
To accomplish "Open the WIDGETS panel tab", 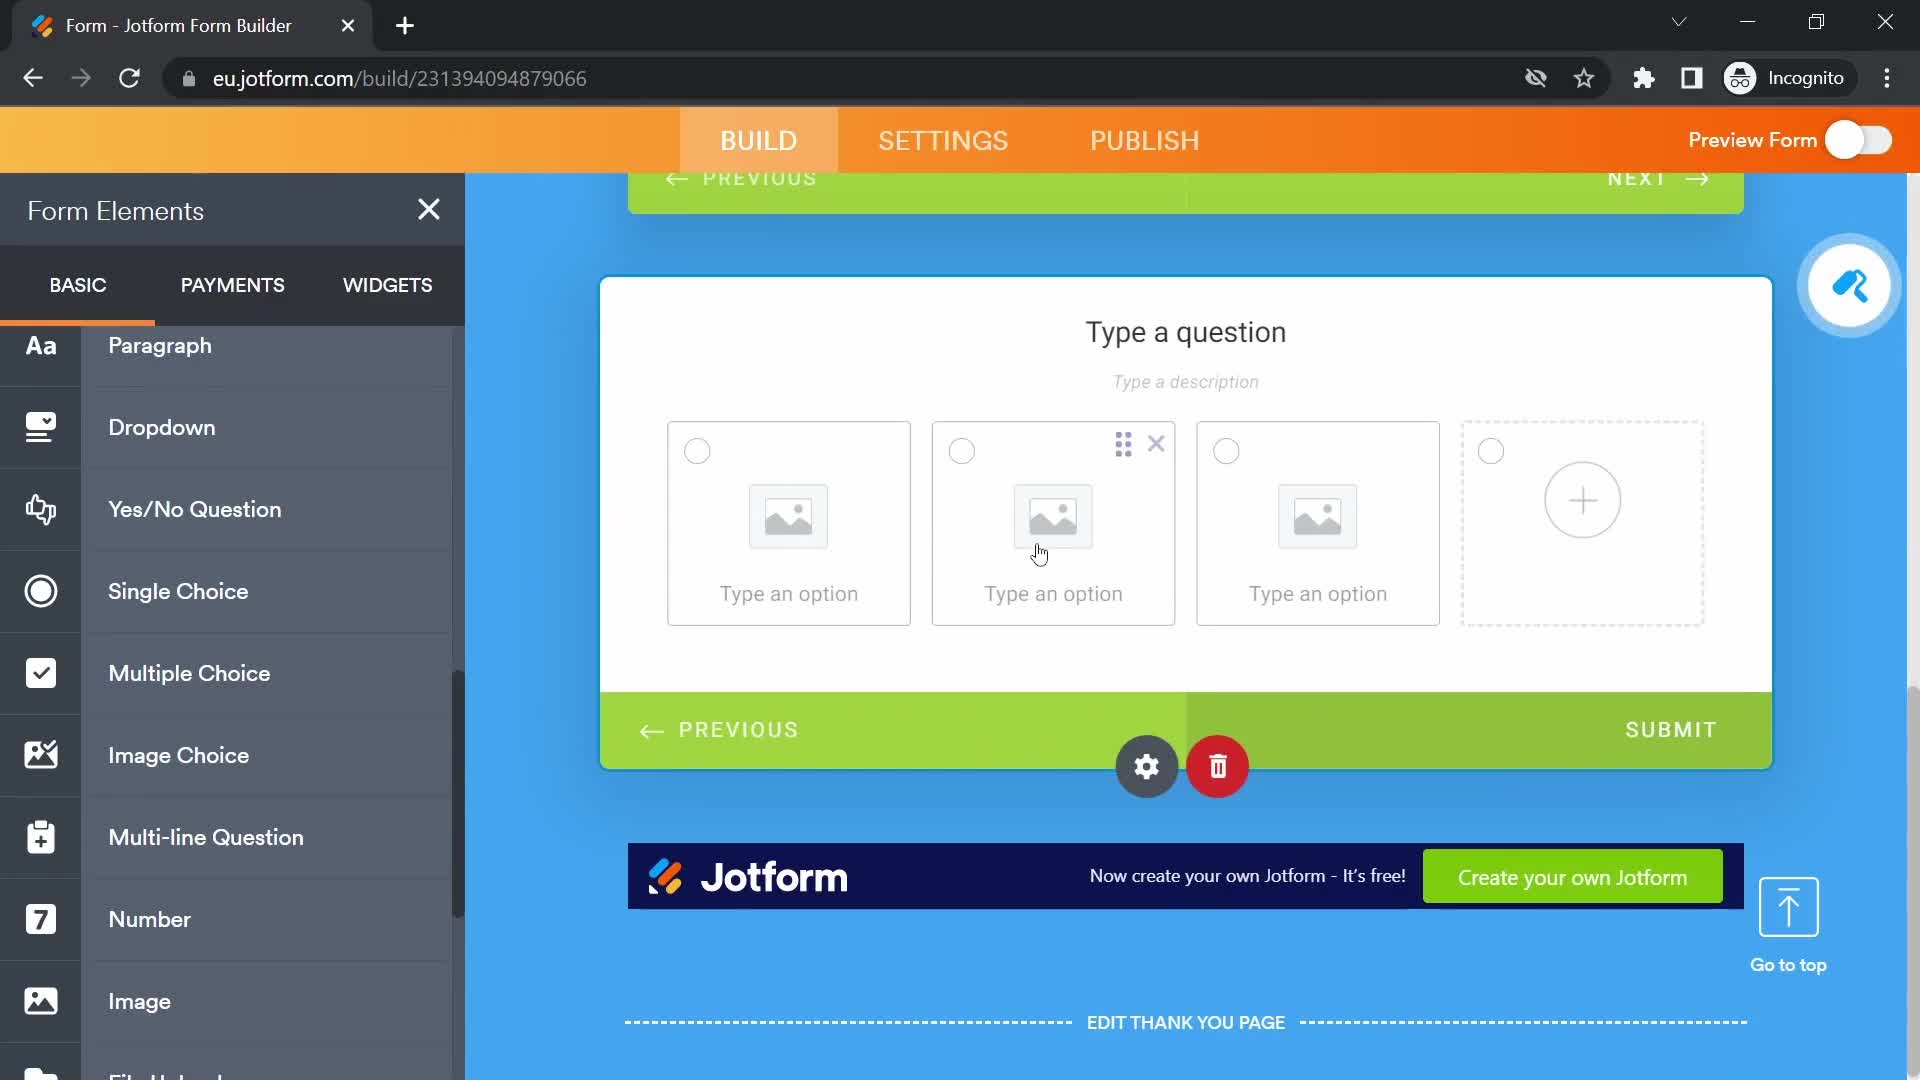I will tap(386, 285).
